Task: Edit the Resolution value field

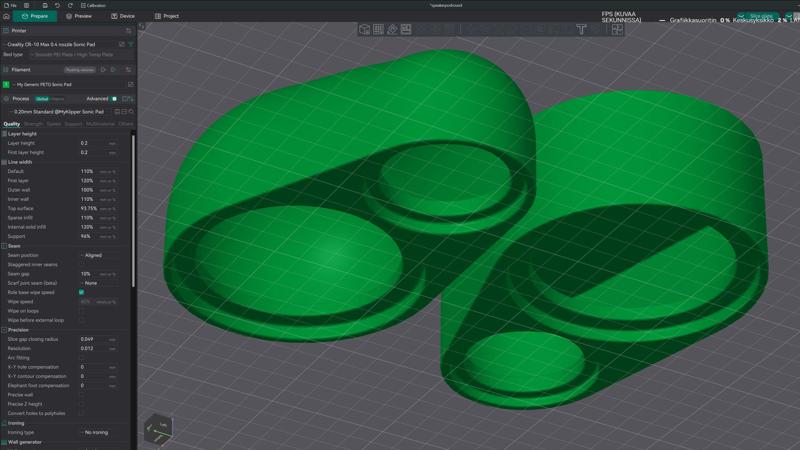Action: click(x=98, y=348)
